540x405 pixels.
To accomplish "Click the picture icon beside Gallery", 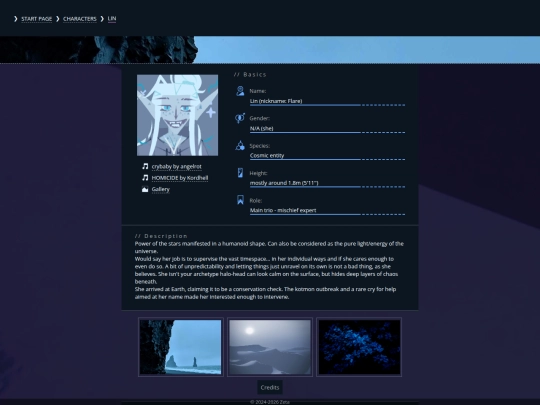I will (145, 189).
